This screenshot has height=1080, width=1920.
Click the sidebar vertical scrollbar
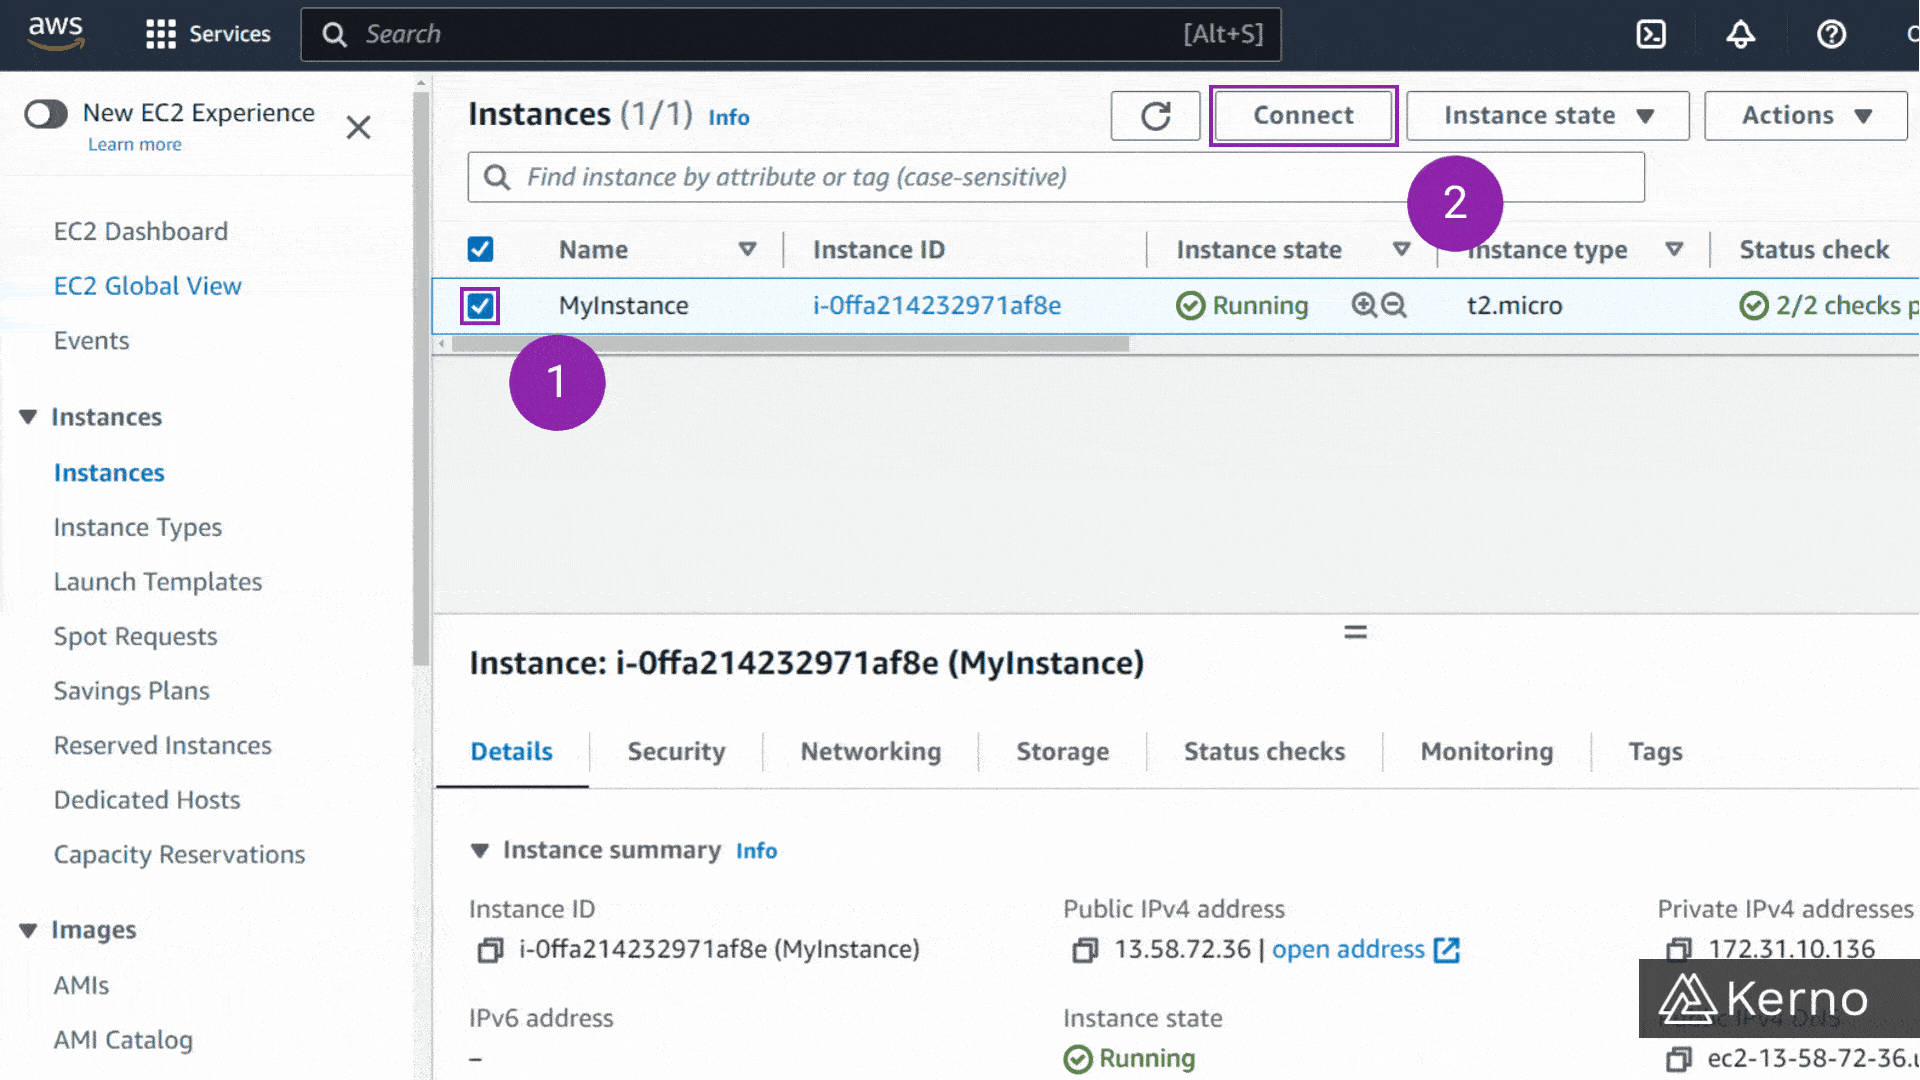pyautogui.click(x=421, y=380)
